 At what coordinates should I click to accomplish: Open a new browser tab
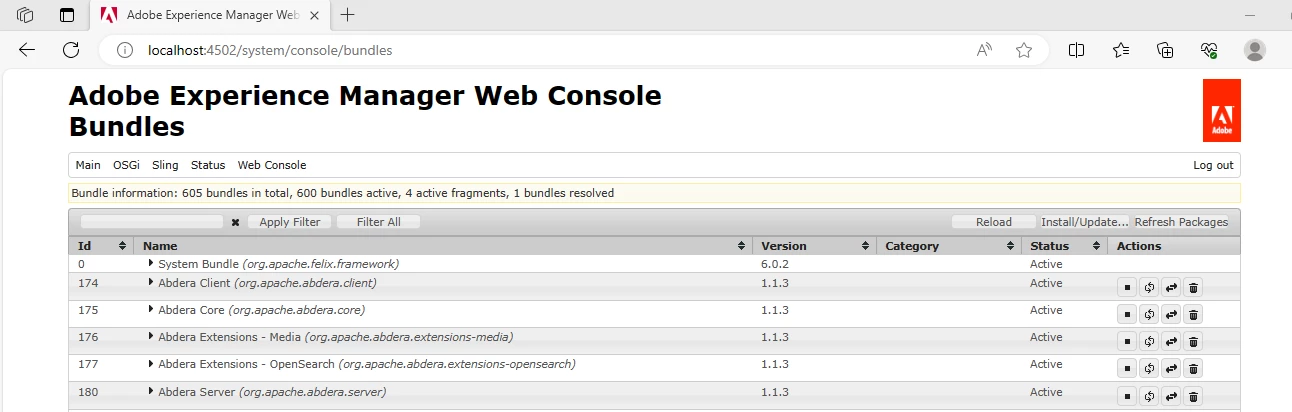click(348, 15)
